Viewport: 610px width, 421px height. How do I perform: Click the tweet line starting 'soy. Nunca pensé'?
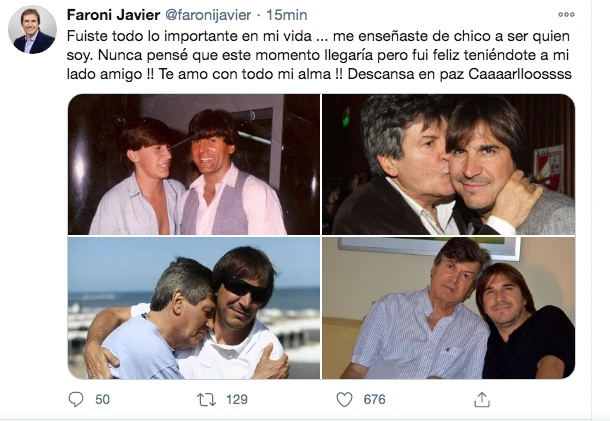click(300, 56)
